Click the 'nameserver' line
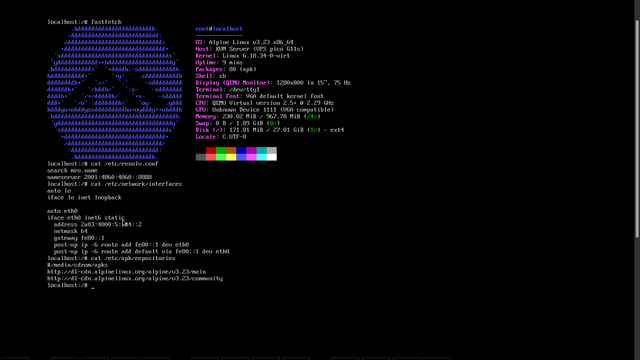The width and height of the screenshot is (640, 360). click(100, 177)
